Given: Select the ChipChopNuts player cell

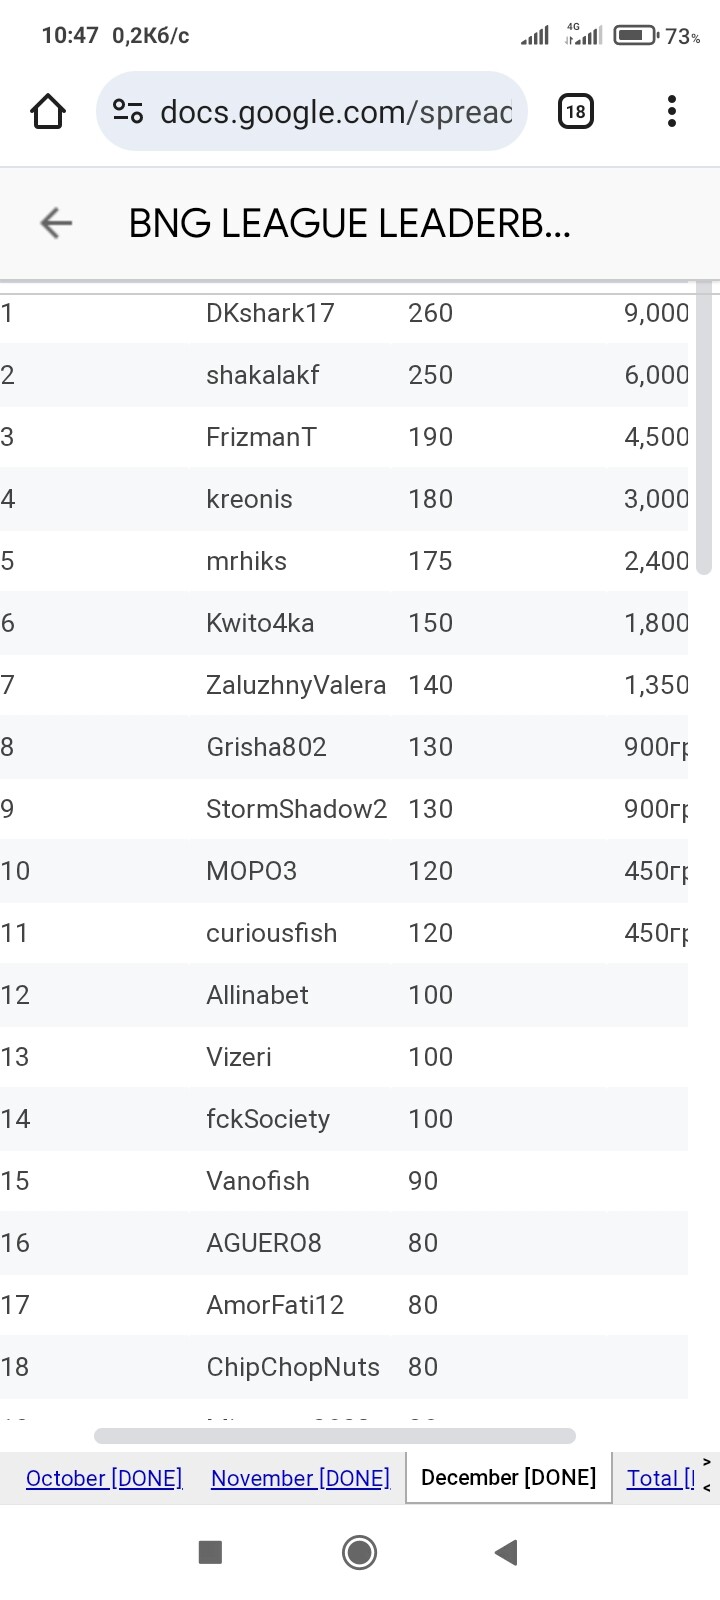Looking at the screenshot, I should tap(293, 1367).
